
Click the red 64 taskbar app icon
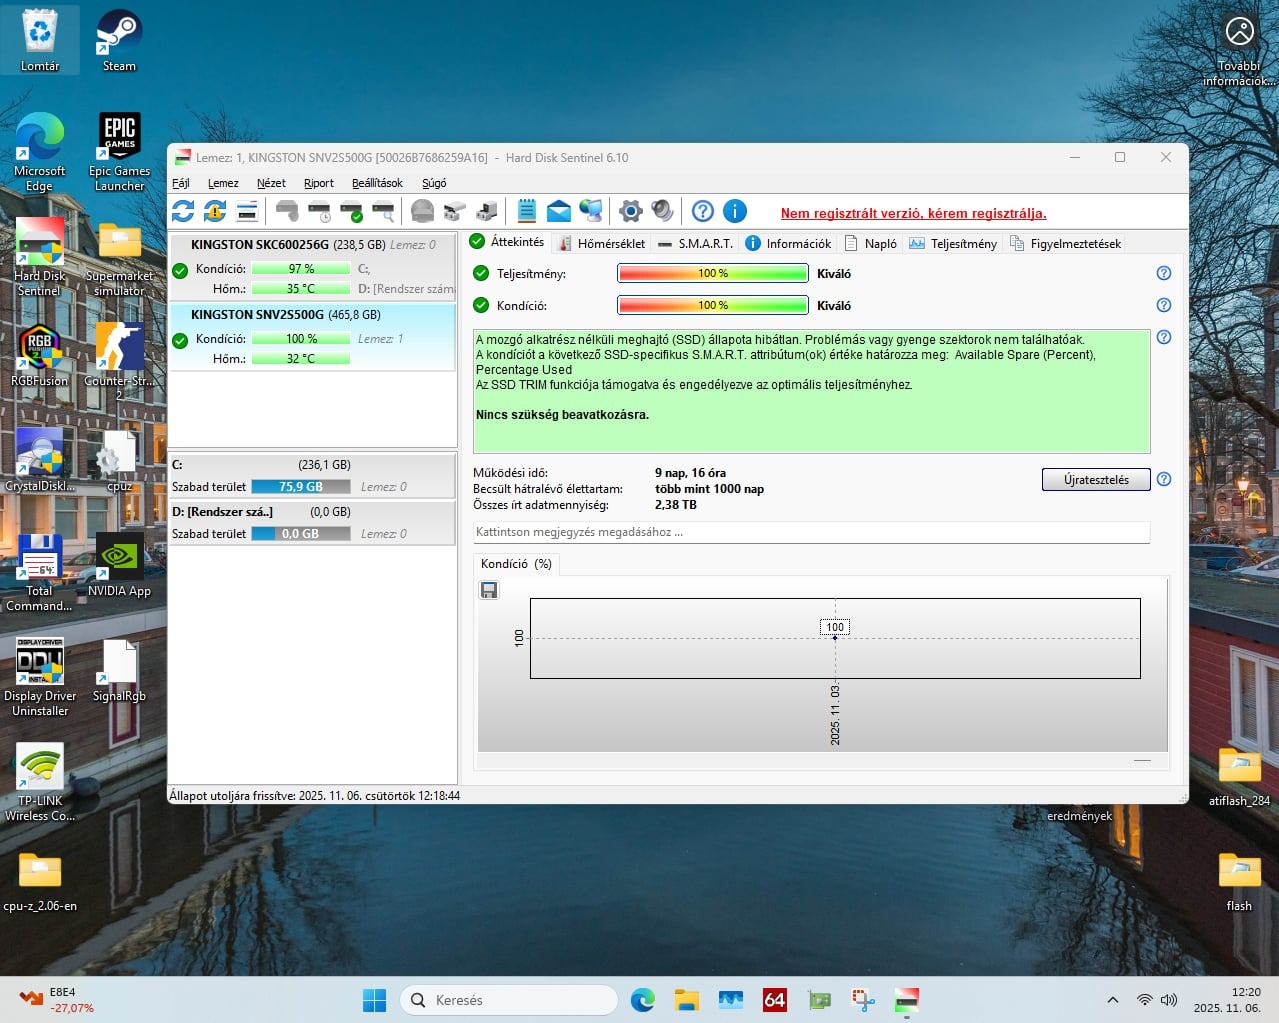(775, 999)
